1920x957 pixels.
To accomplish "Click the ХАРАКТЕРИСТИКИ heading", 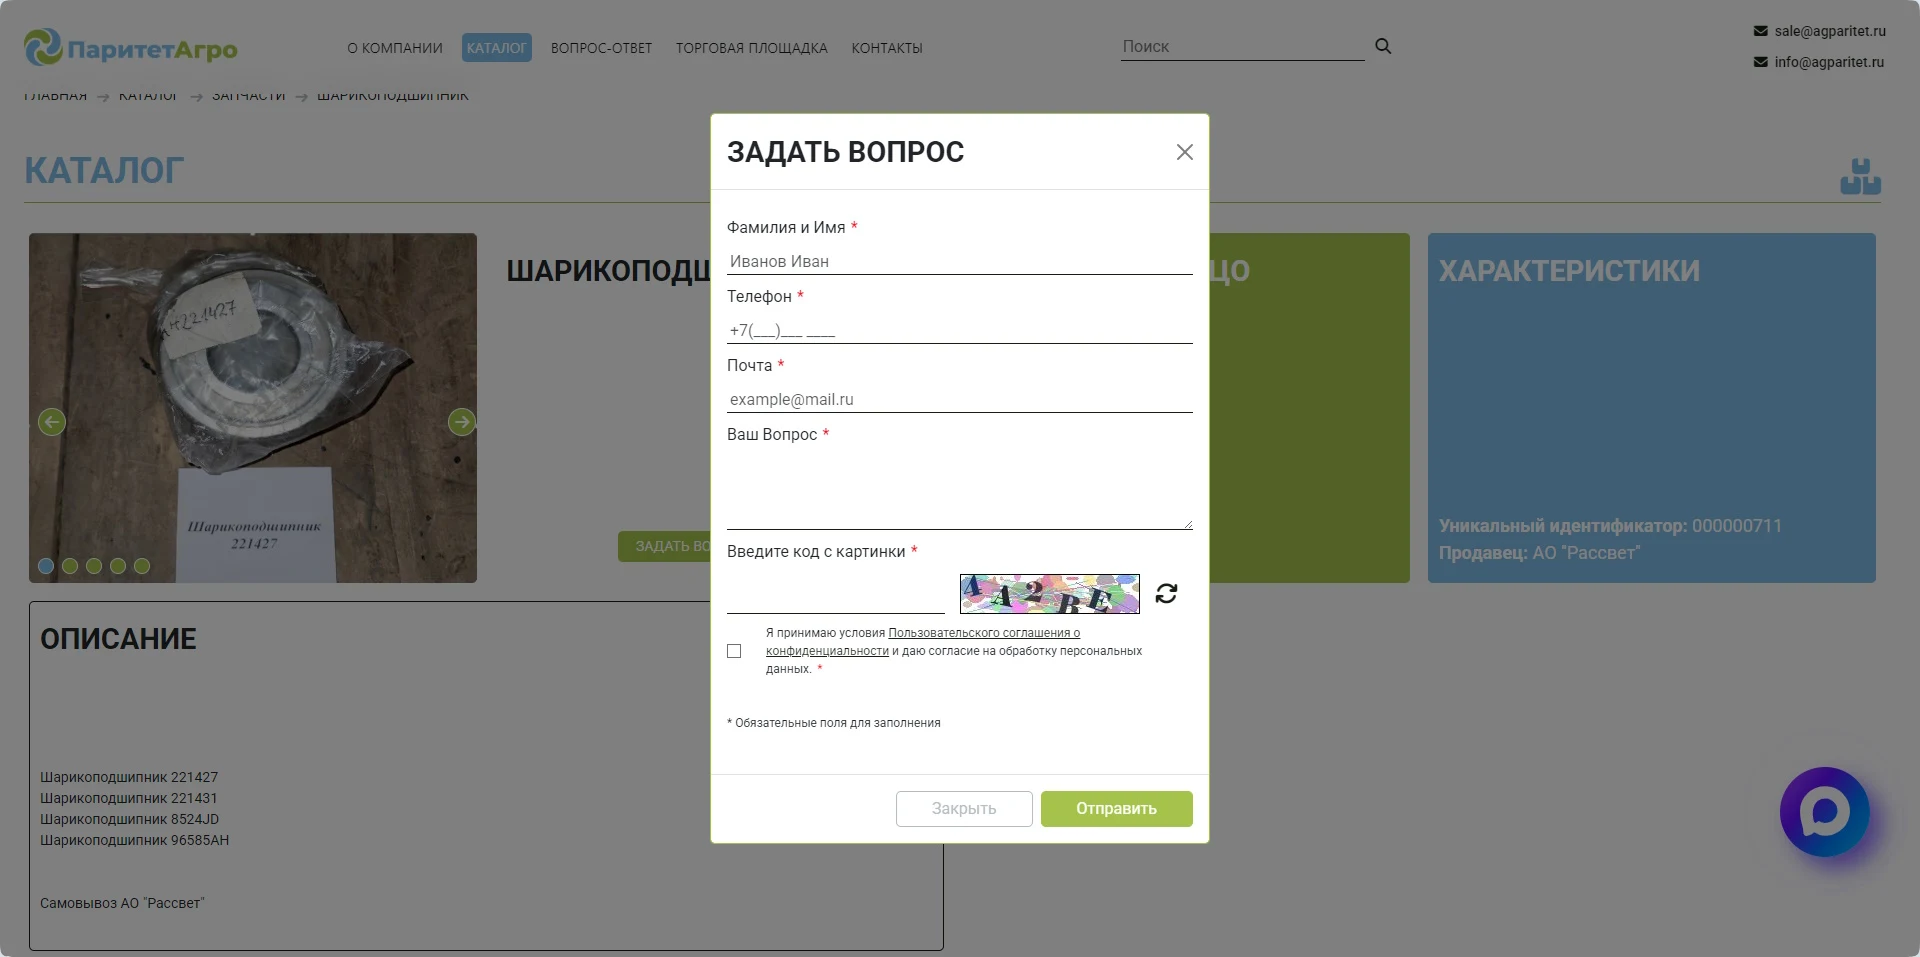I will click(x=1569, y=271).
